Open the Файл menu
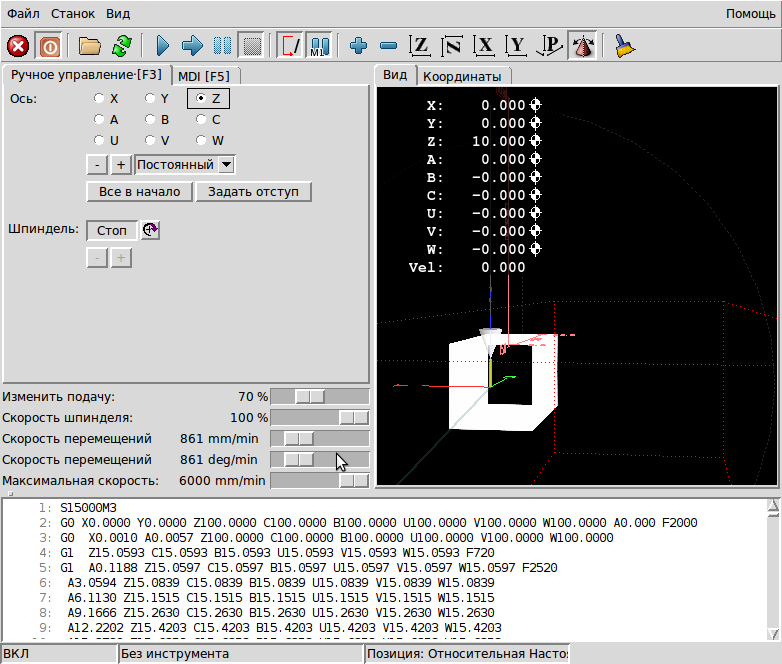782x664 pixels. click(23, 14)
